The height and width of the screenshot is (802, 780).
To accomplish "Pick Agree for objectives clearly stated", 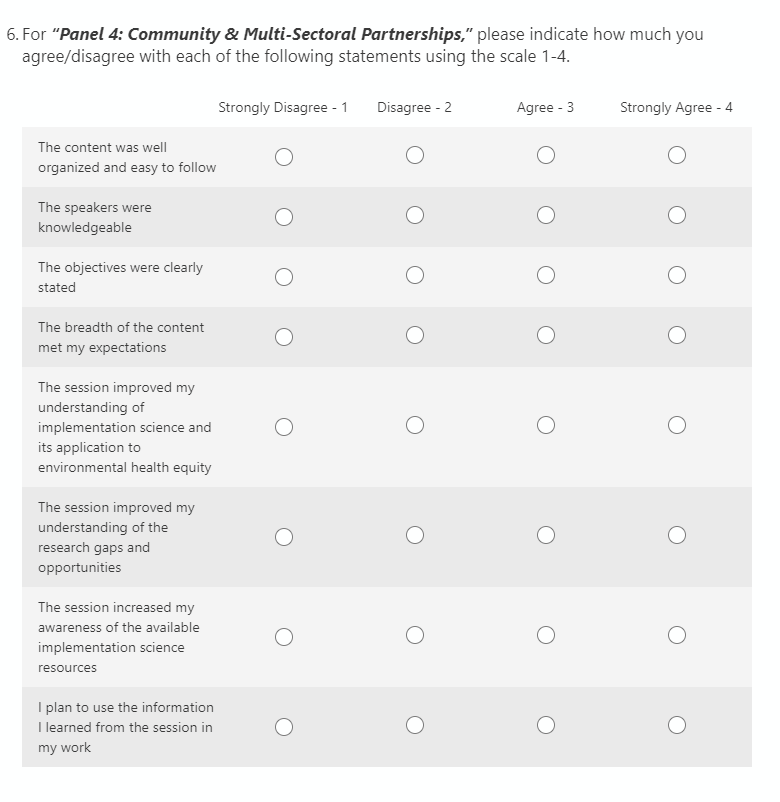I will click(x=546, y=276).
